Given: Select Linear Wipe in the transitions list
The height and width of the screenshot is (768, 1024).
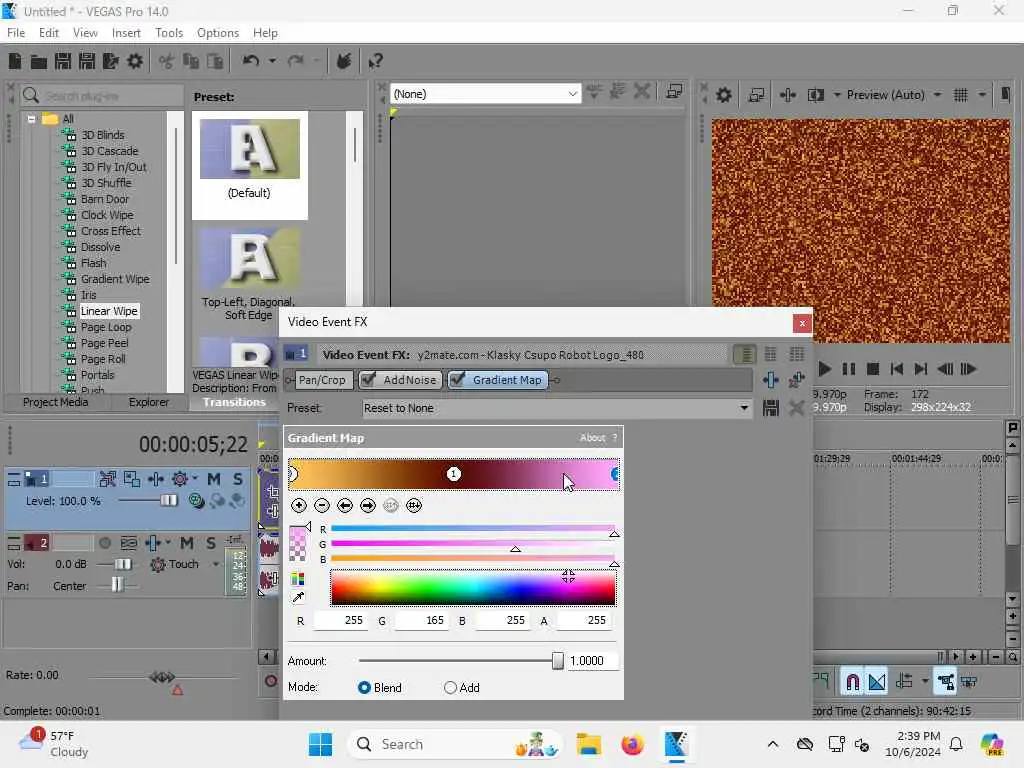Looking at the screenshot, I should [109, 311].
